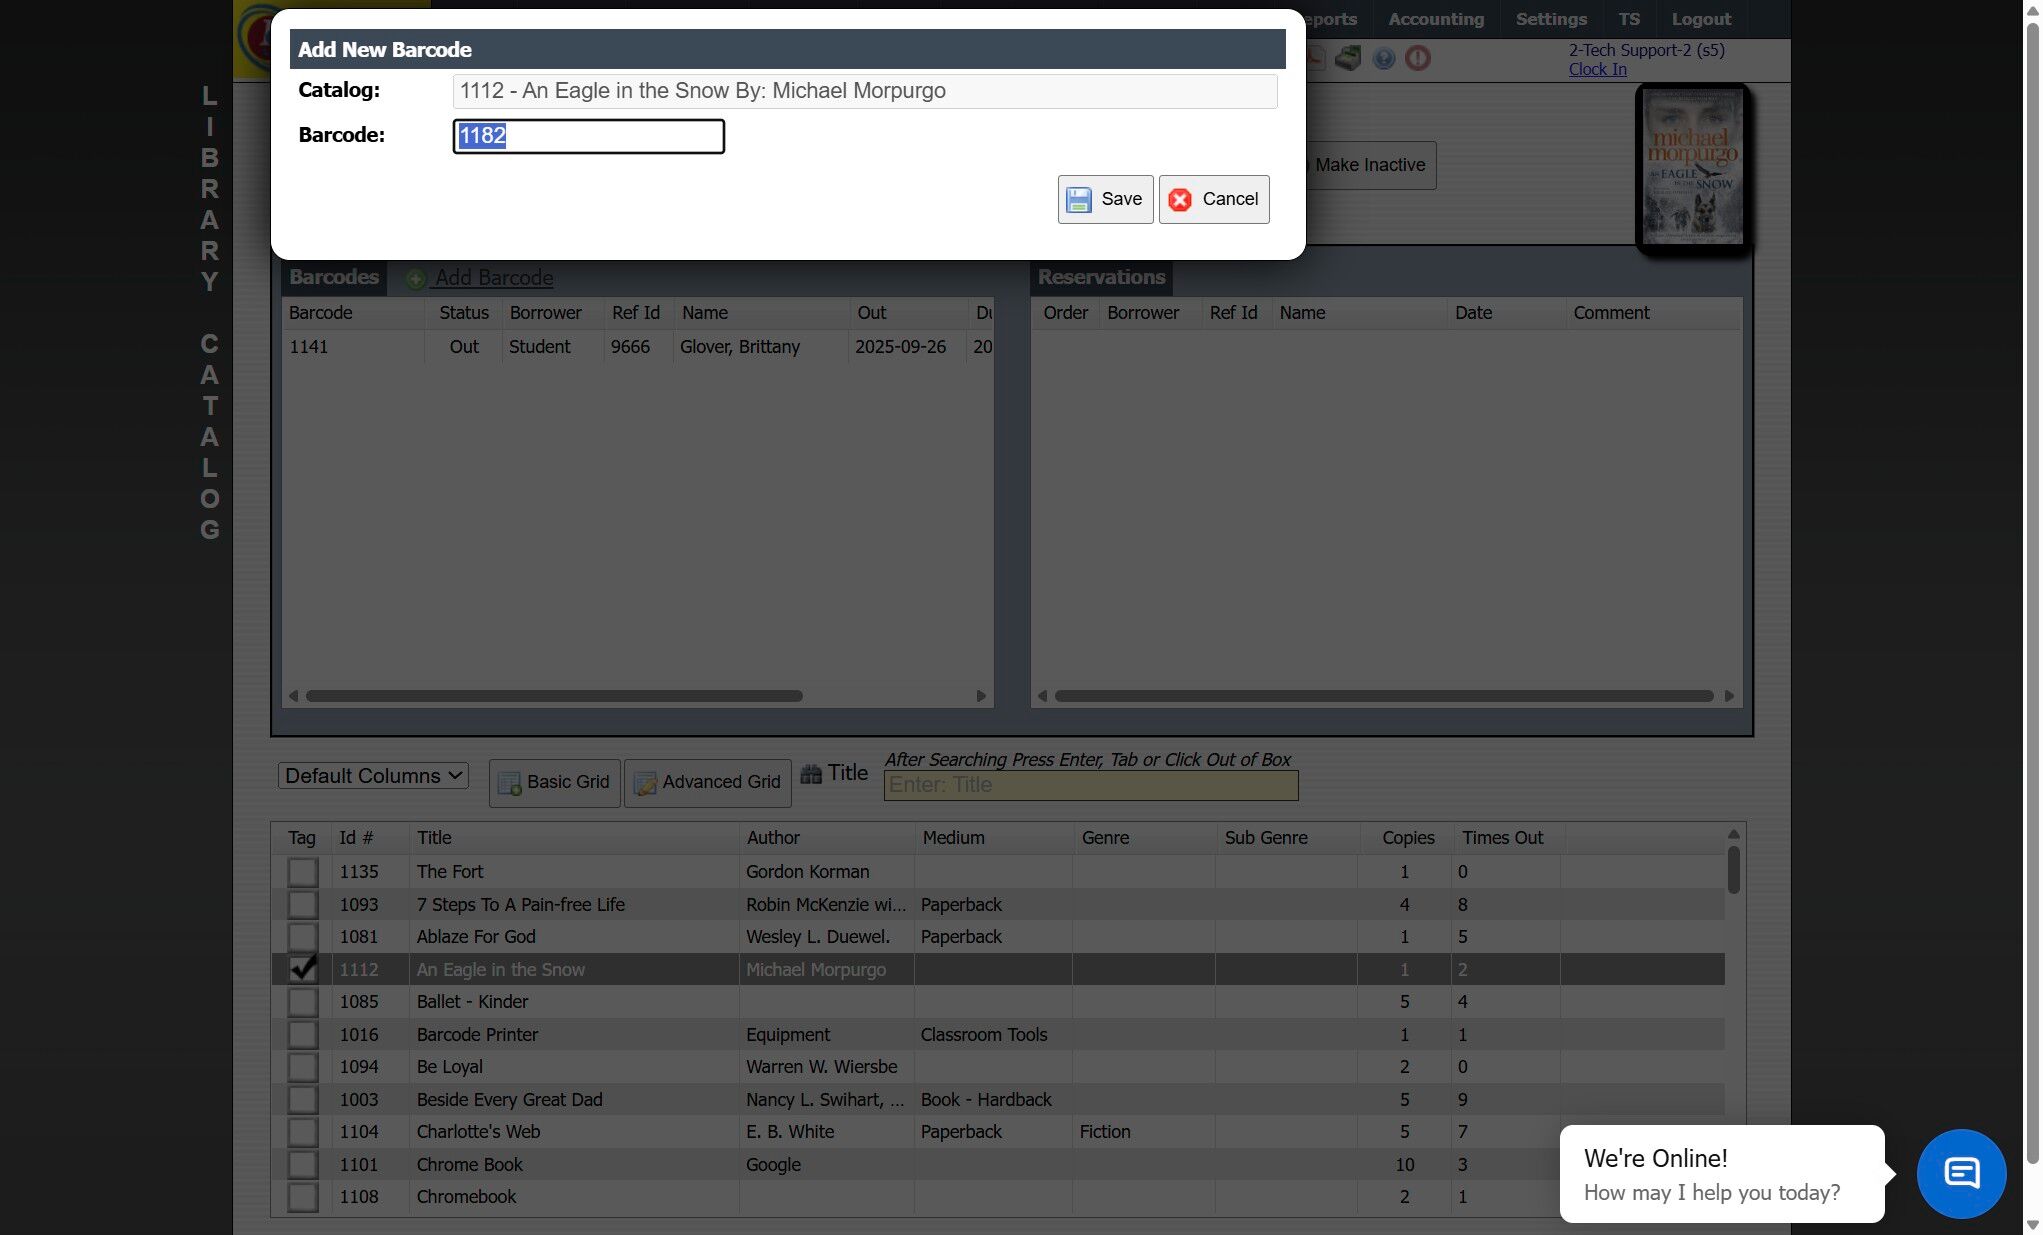
Task: Click the green plus Add Barcode icon
Action: click(x=416, y=279)
